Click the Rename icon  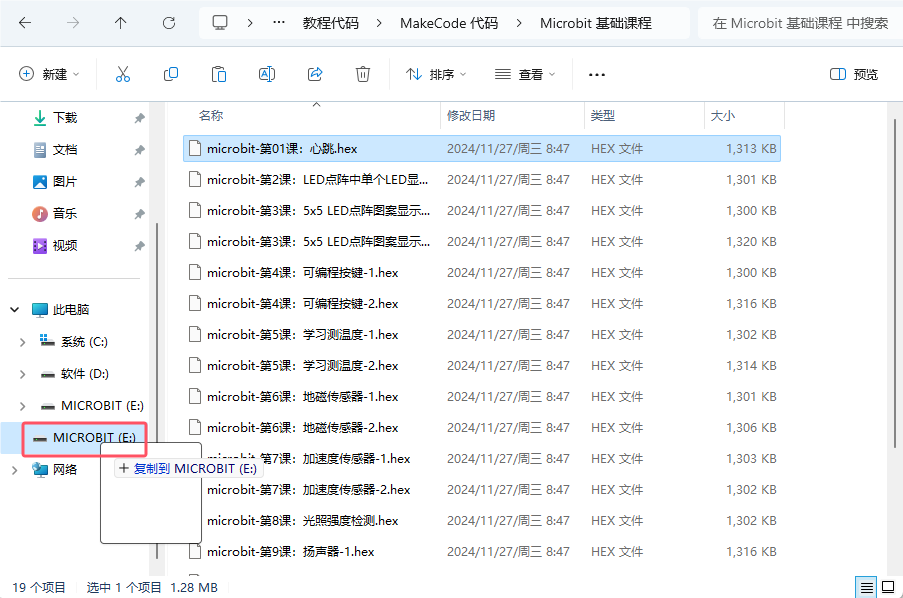pos(267,74)
